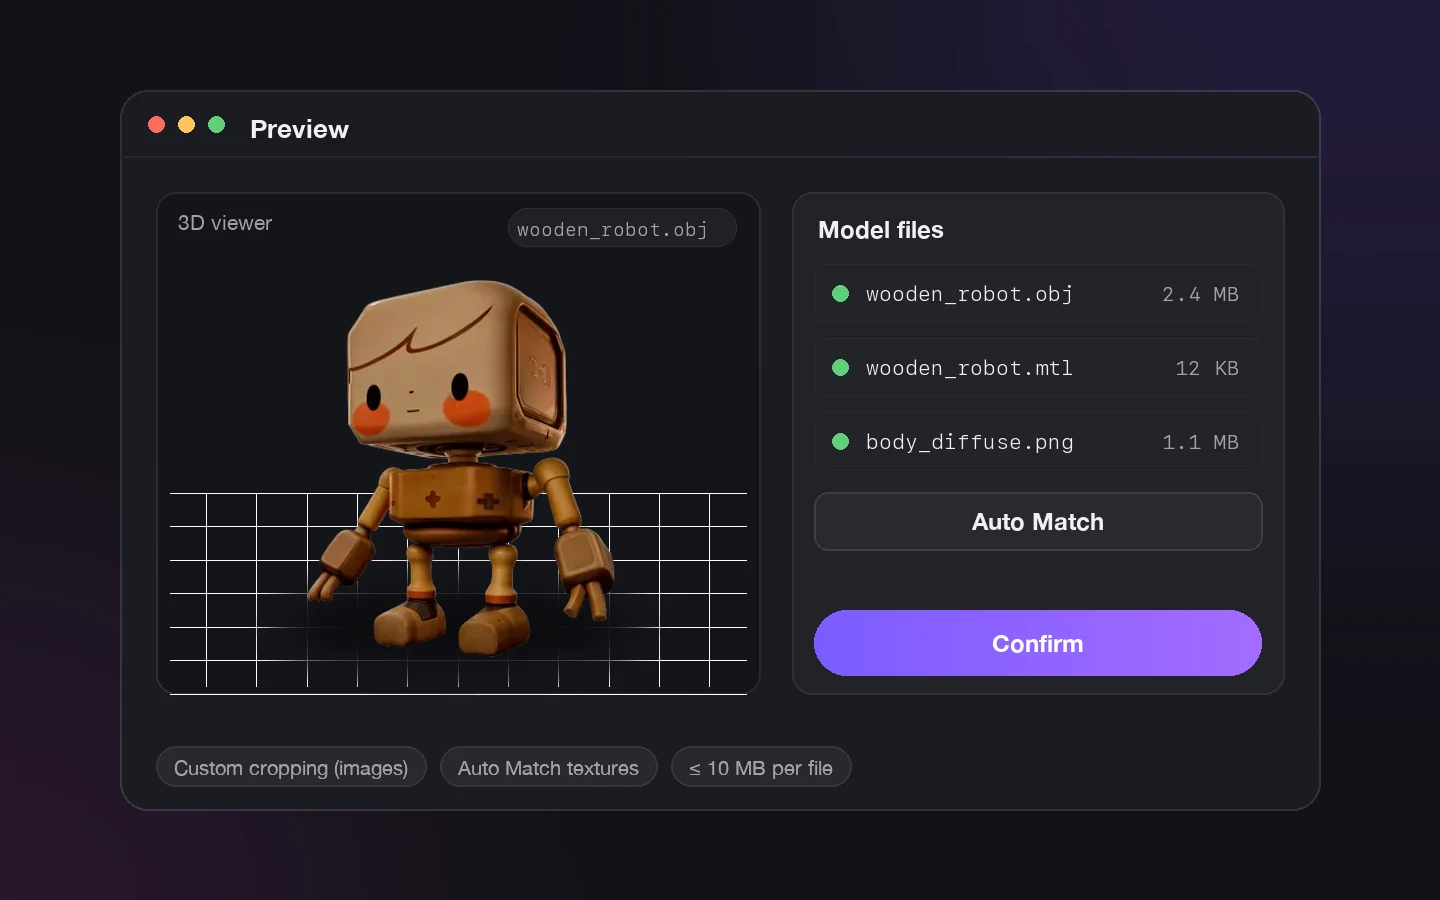Click the Auto Match button
The image size is (1440, 900).
[1037, 521]
